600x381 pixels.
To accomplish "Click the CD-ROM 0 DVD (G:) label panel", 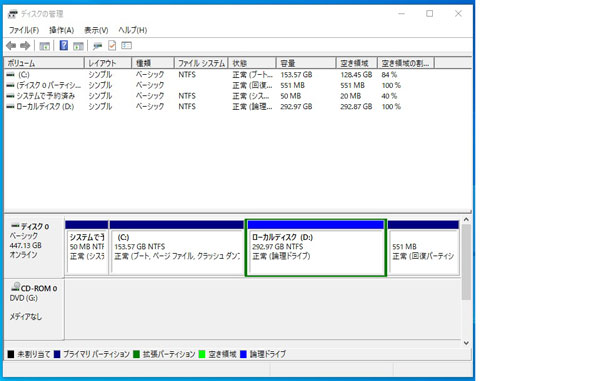I will click(34, 309).
